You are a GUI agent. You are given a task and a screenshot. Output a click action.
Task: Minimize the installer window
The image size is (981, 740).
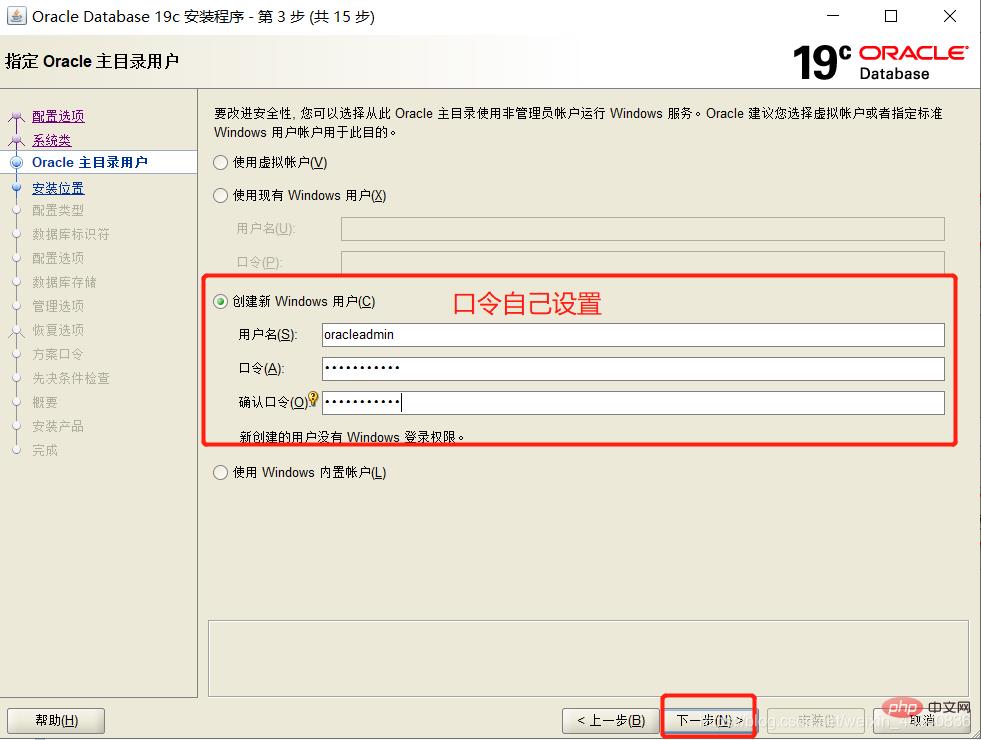pos(833,16)
